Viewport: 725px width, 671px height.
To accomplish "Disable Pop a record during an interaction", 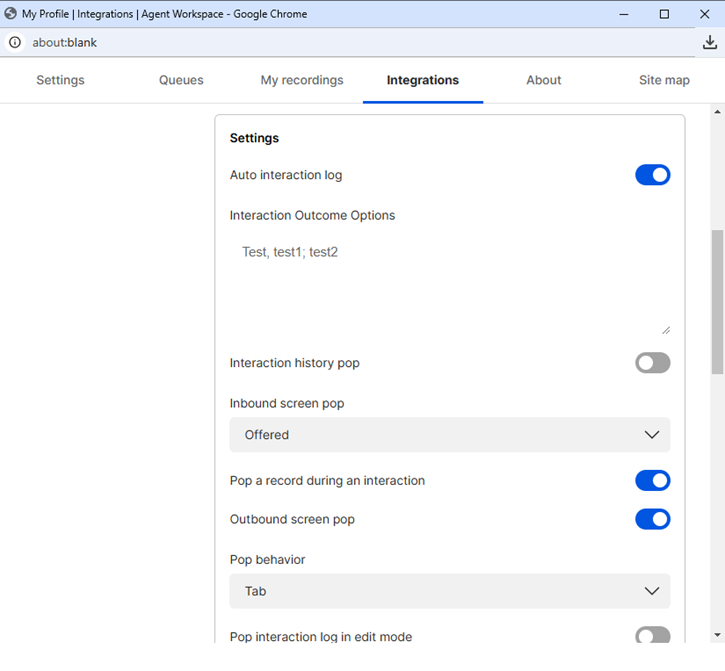I will [652, 480].
